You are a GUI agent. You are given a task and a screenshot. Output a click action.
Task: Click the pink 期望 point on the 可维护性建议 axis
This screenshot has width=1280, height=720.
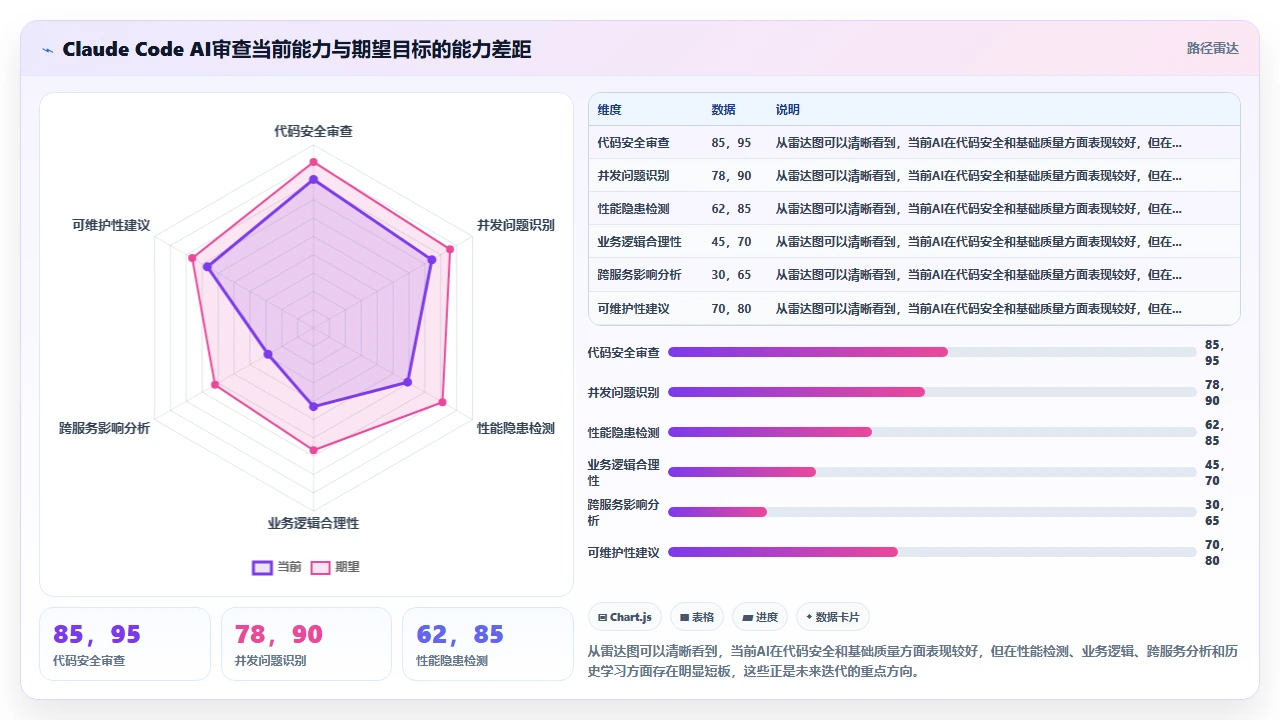pyautogui.click(x=192, y=258)
